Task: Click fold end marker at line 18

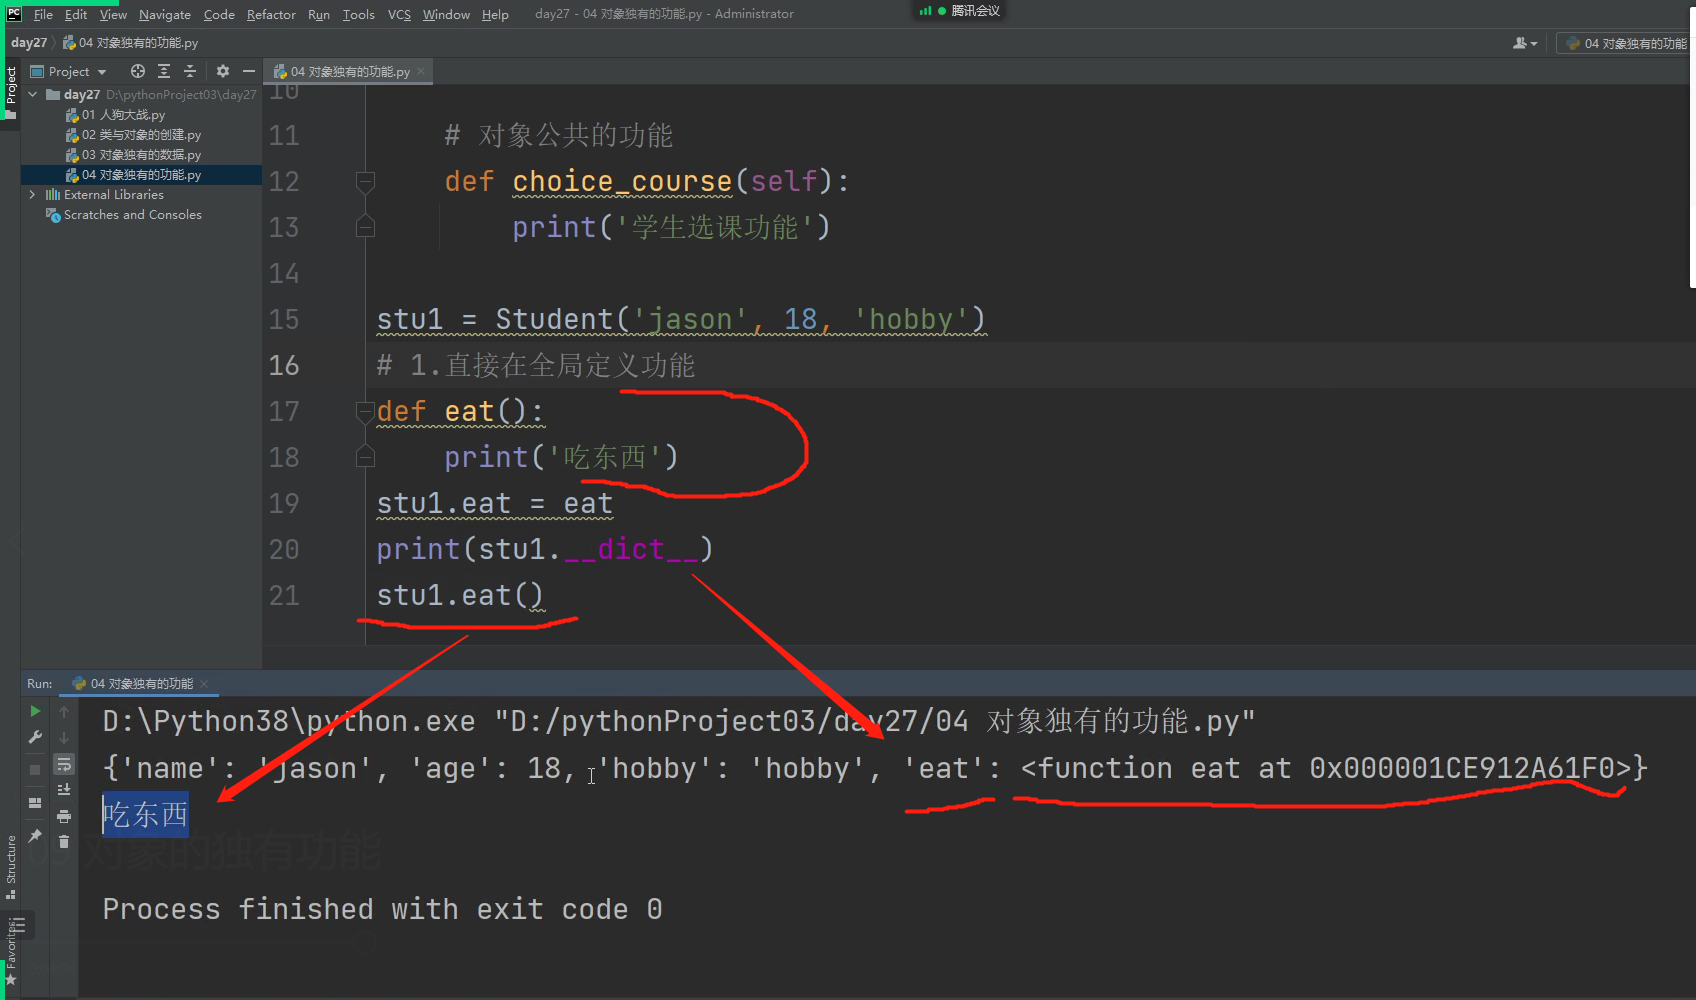Action: point(366,457)
